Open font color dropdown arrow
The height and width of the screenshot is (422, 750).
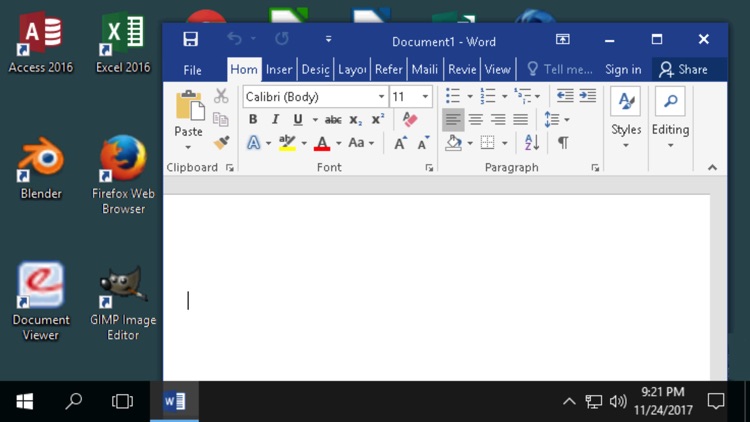click(339, 143)
